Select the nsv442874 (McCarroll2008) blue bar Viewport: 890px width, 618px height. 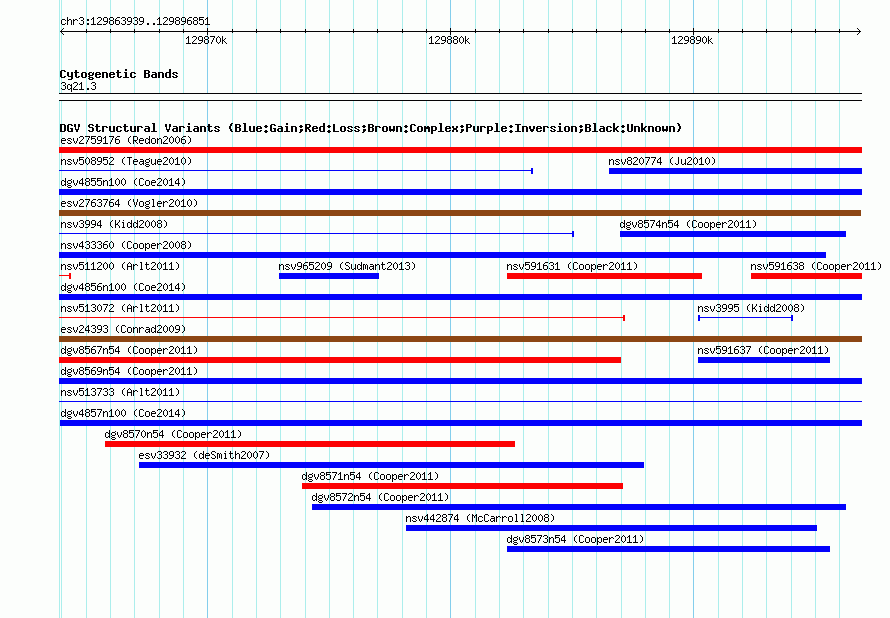(611, 528)
